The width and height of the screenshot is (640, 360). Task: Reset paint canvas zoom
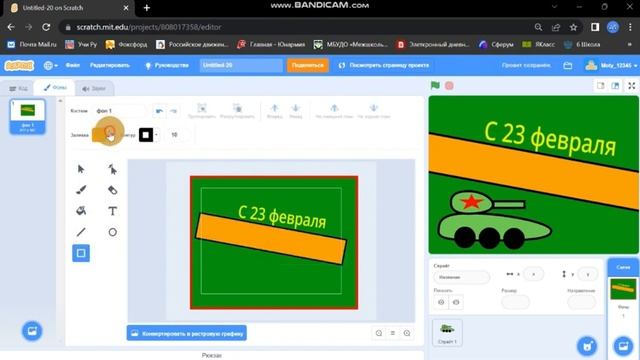tap(393, 333)
